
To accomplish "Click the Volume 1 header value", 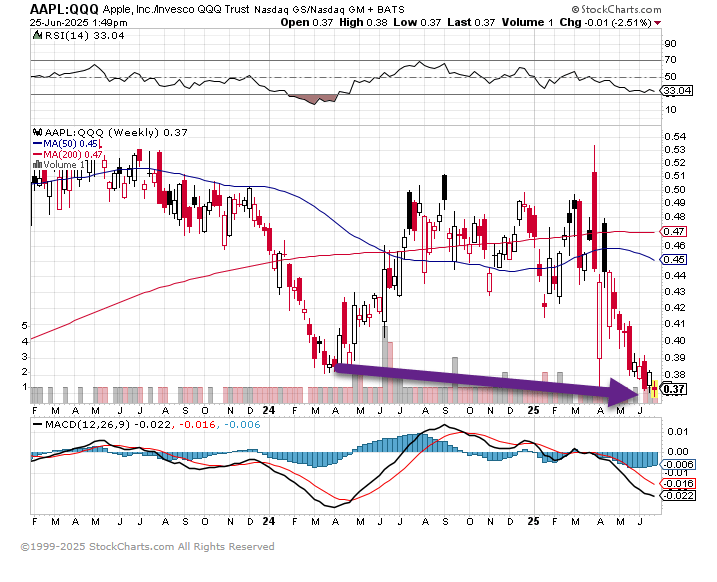I will click(527, 22).
